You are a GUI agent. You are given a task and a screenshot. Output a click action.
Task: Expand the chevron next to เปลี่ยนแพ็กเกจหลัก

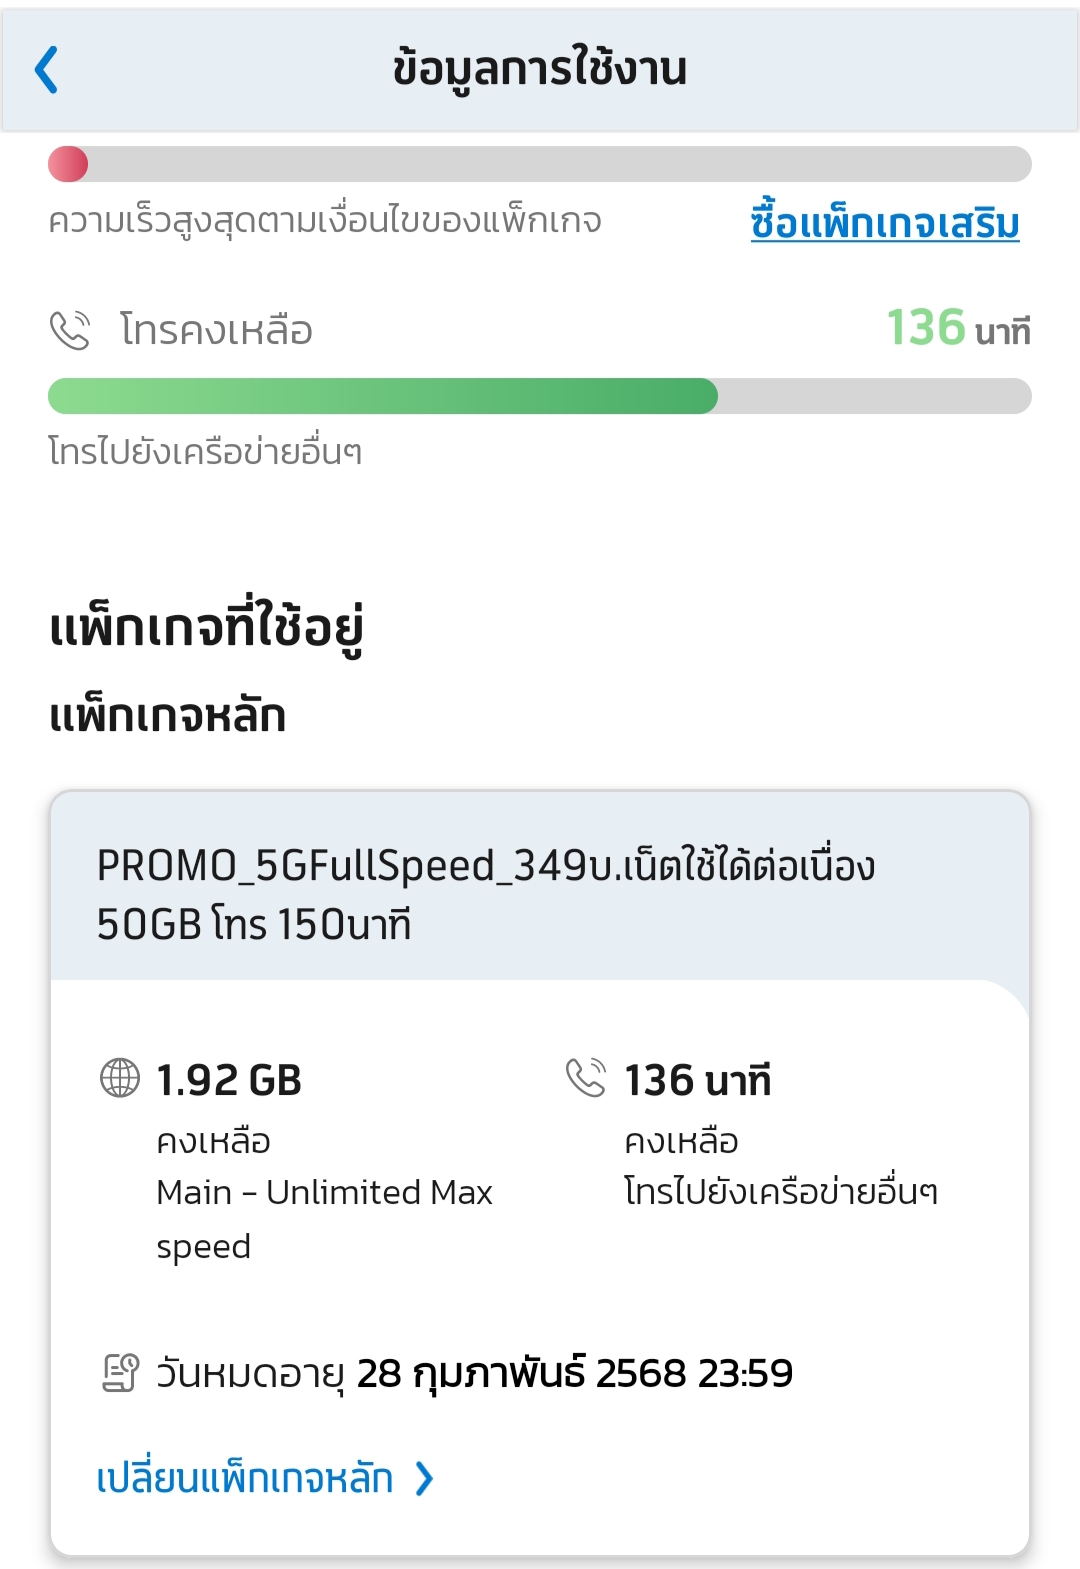(x=425, y=1478)
